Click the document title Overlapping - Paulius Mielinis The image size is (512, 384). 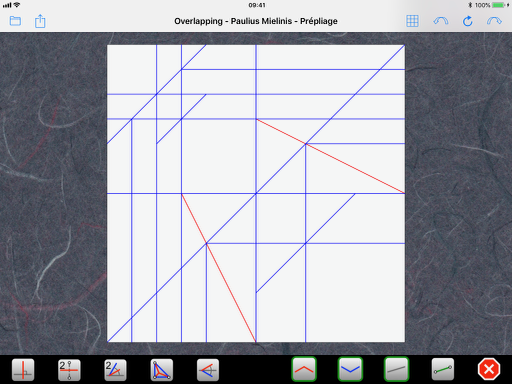pos(256,21)
